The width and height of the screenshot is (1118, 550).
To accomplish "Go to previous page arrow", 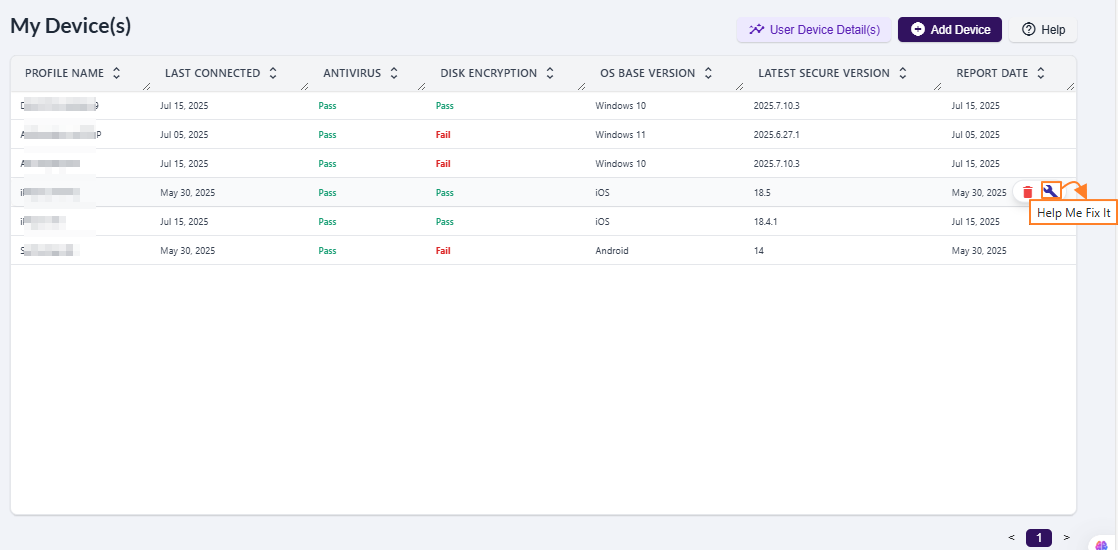I will tap(1011, 538).
